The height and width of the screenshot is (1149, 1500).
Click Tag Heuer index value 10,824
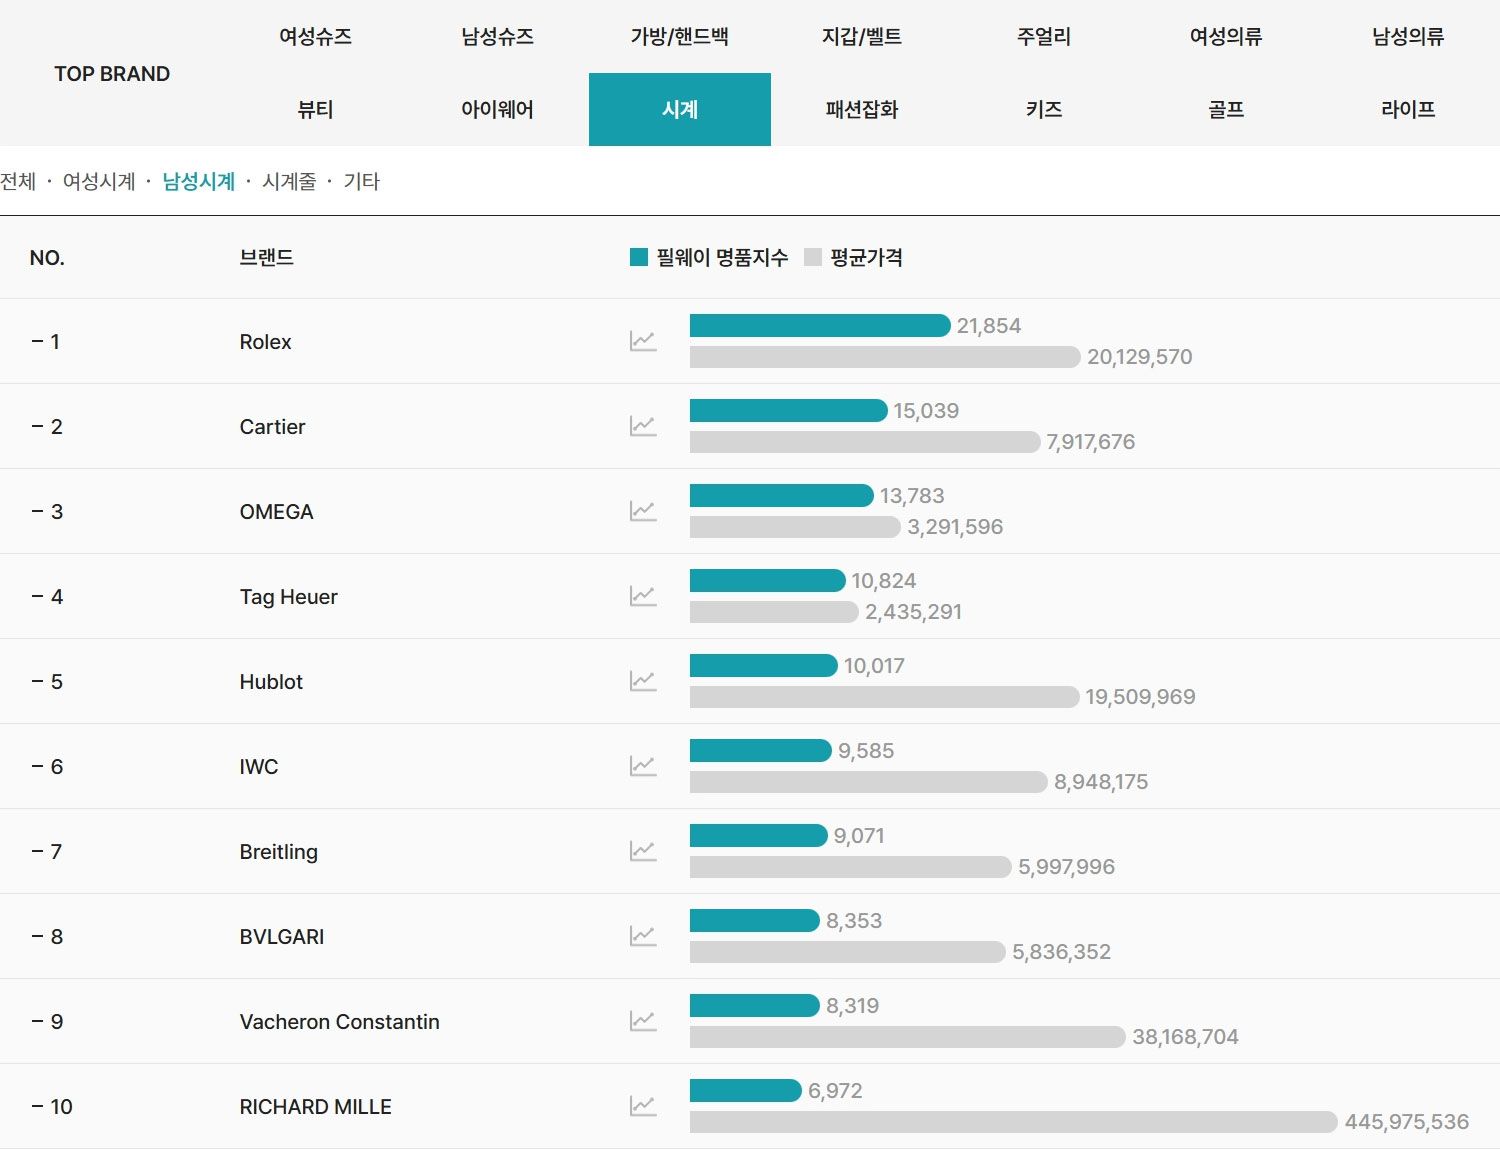click(x=884, y=581)
